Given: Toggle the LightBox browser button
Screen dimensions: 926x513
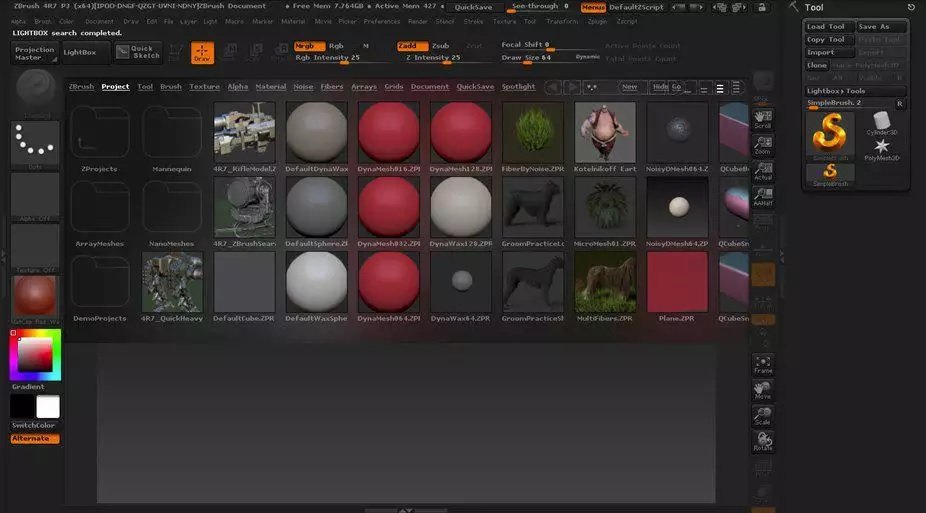Looking at the screenshot, I should pyautogui.click(x=85, y=53).
